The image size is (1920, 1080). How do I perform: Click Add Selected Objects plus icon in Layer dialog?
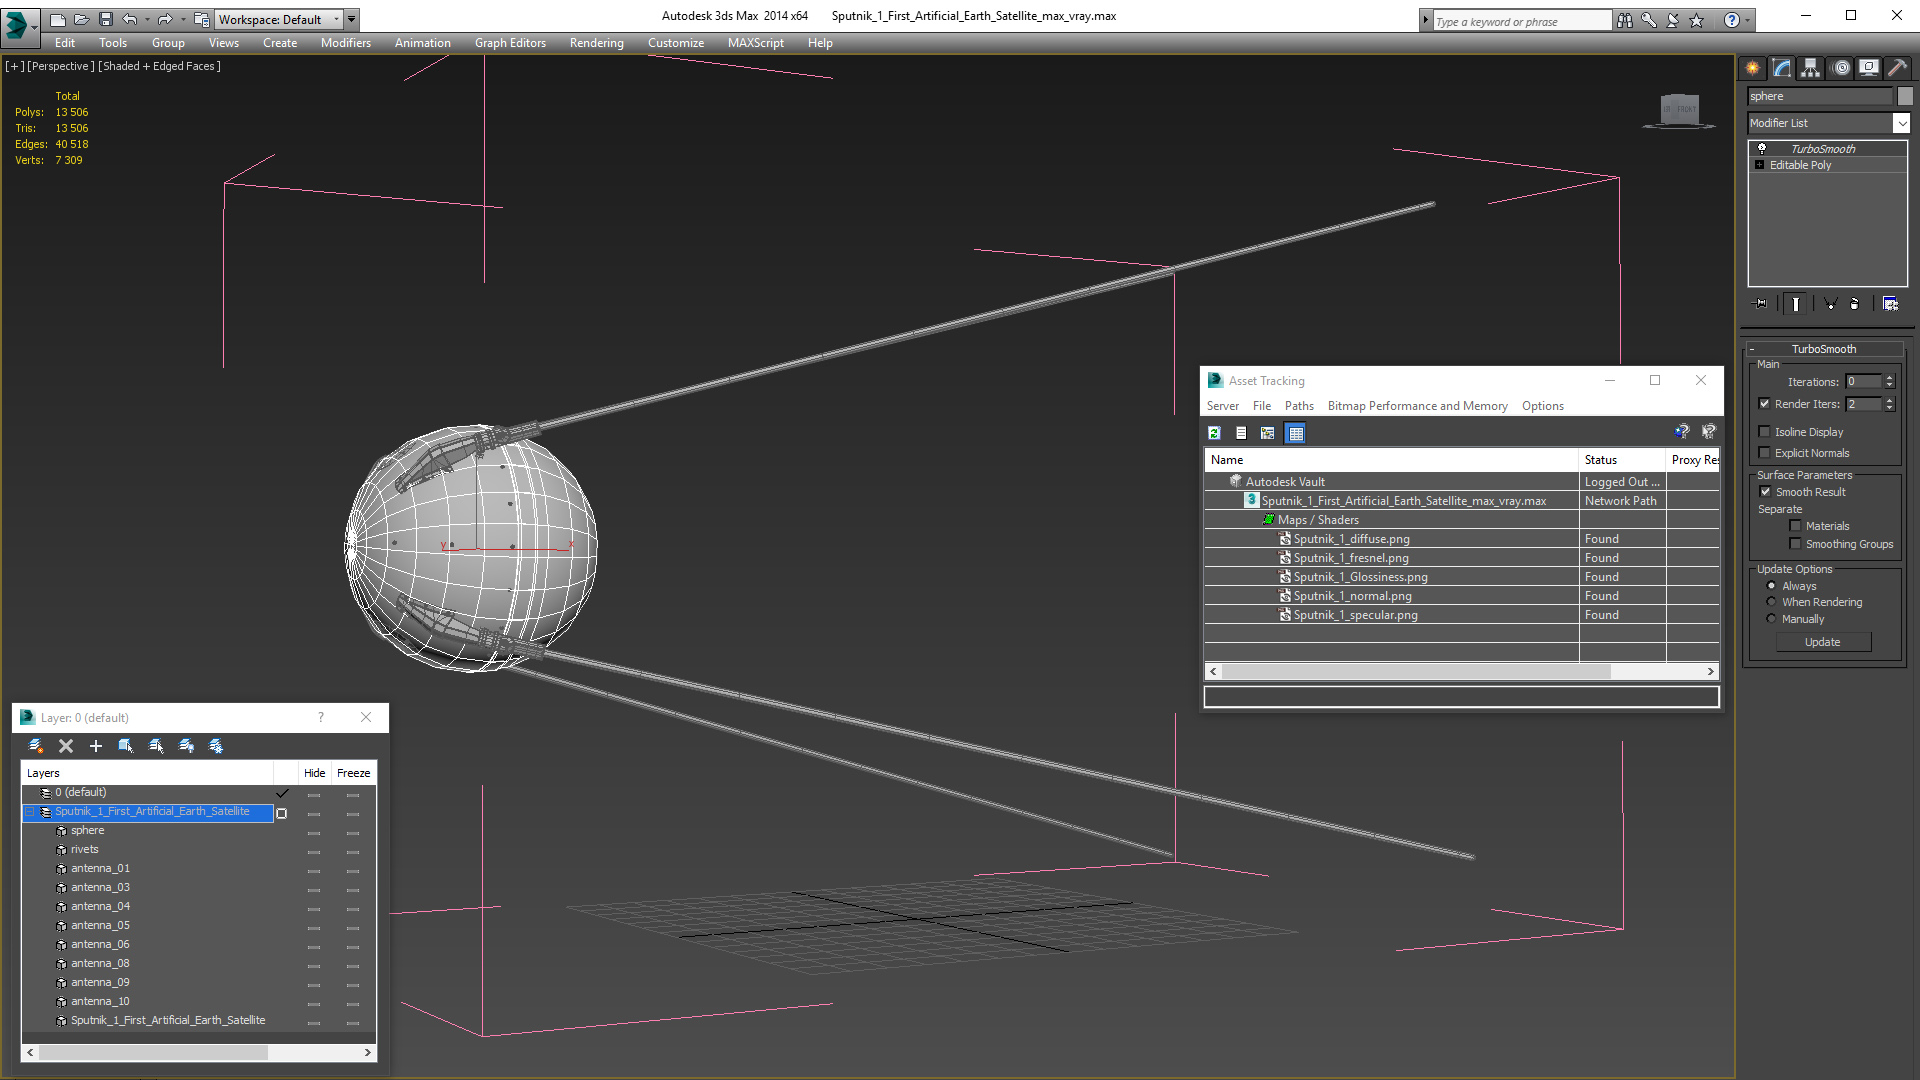click(x=96, y=746)
